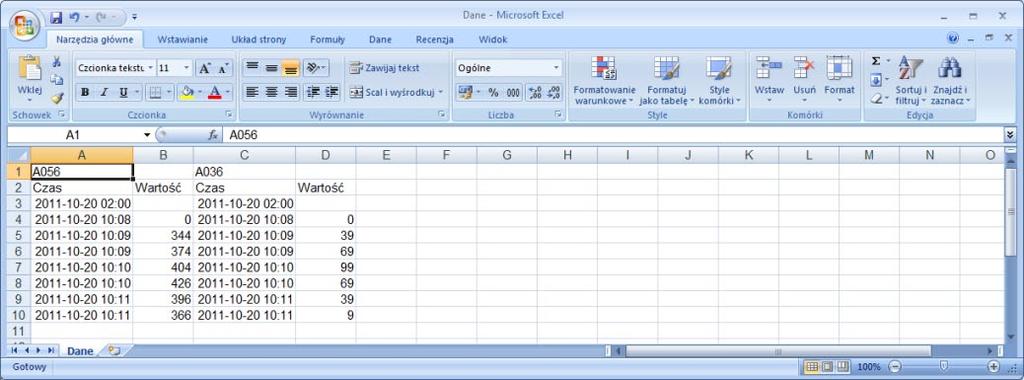Viewport: 1024px width, 380px height.
Task: Open Excel help question mark
Action: tap(953, 39)
